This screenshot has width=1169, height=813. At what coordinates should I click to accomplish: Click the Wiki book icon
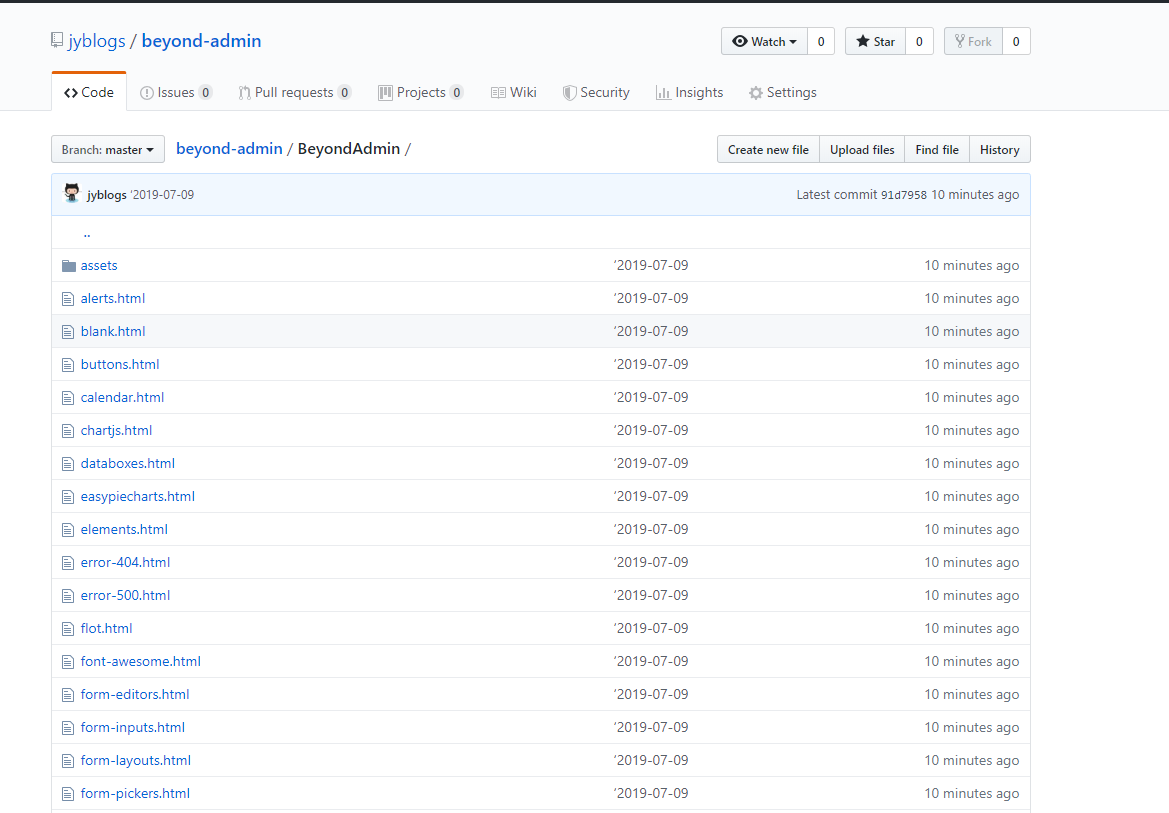498,92
